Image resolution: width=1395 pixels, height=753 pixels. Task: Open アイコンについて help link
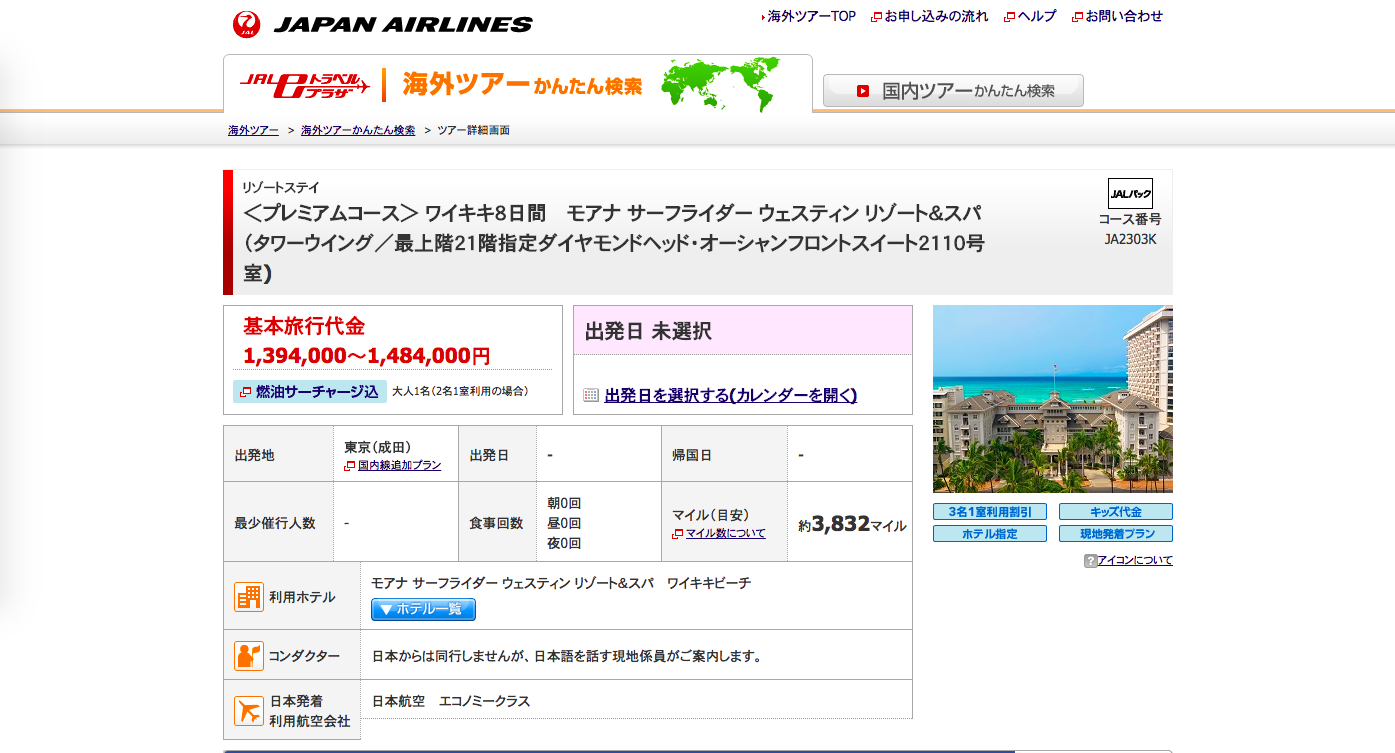pyautogui.click(x=1135, y=560)
